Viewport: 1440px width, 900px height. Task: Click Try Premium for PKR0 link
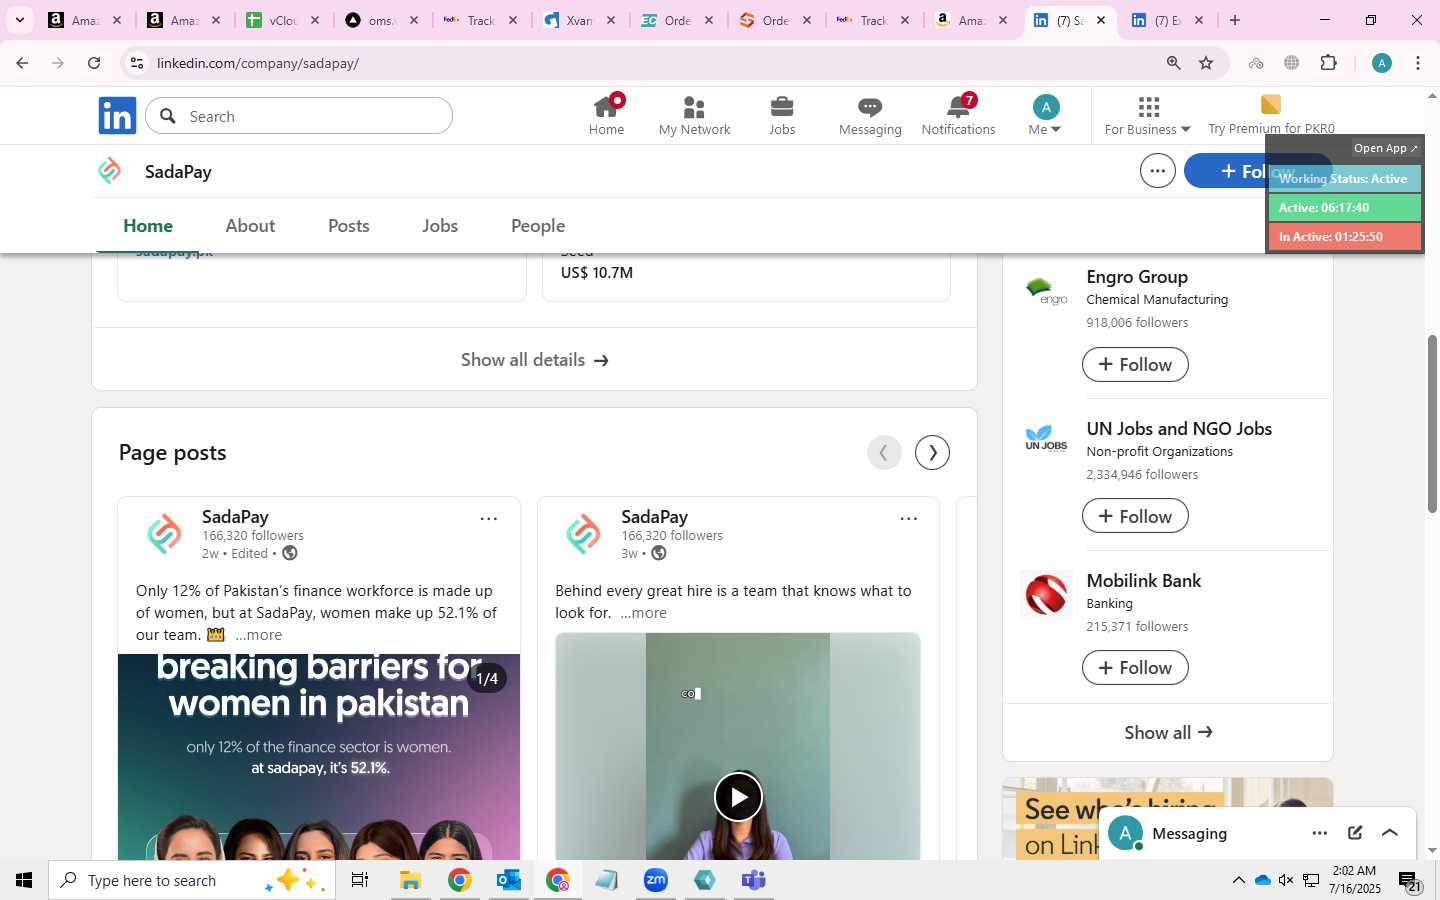pos(1271,115)
